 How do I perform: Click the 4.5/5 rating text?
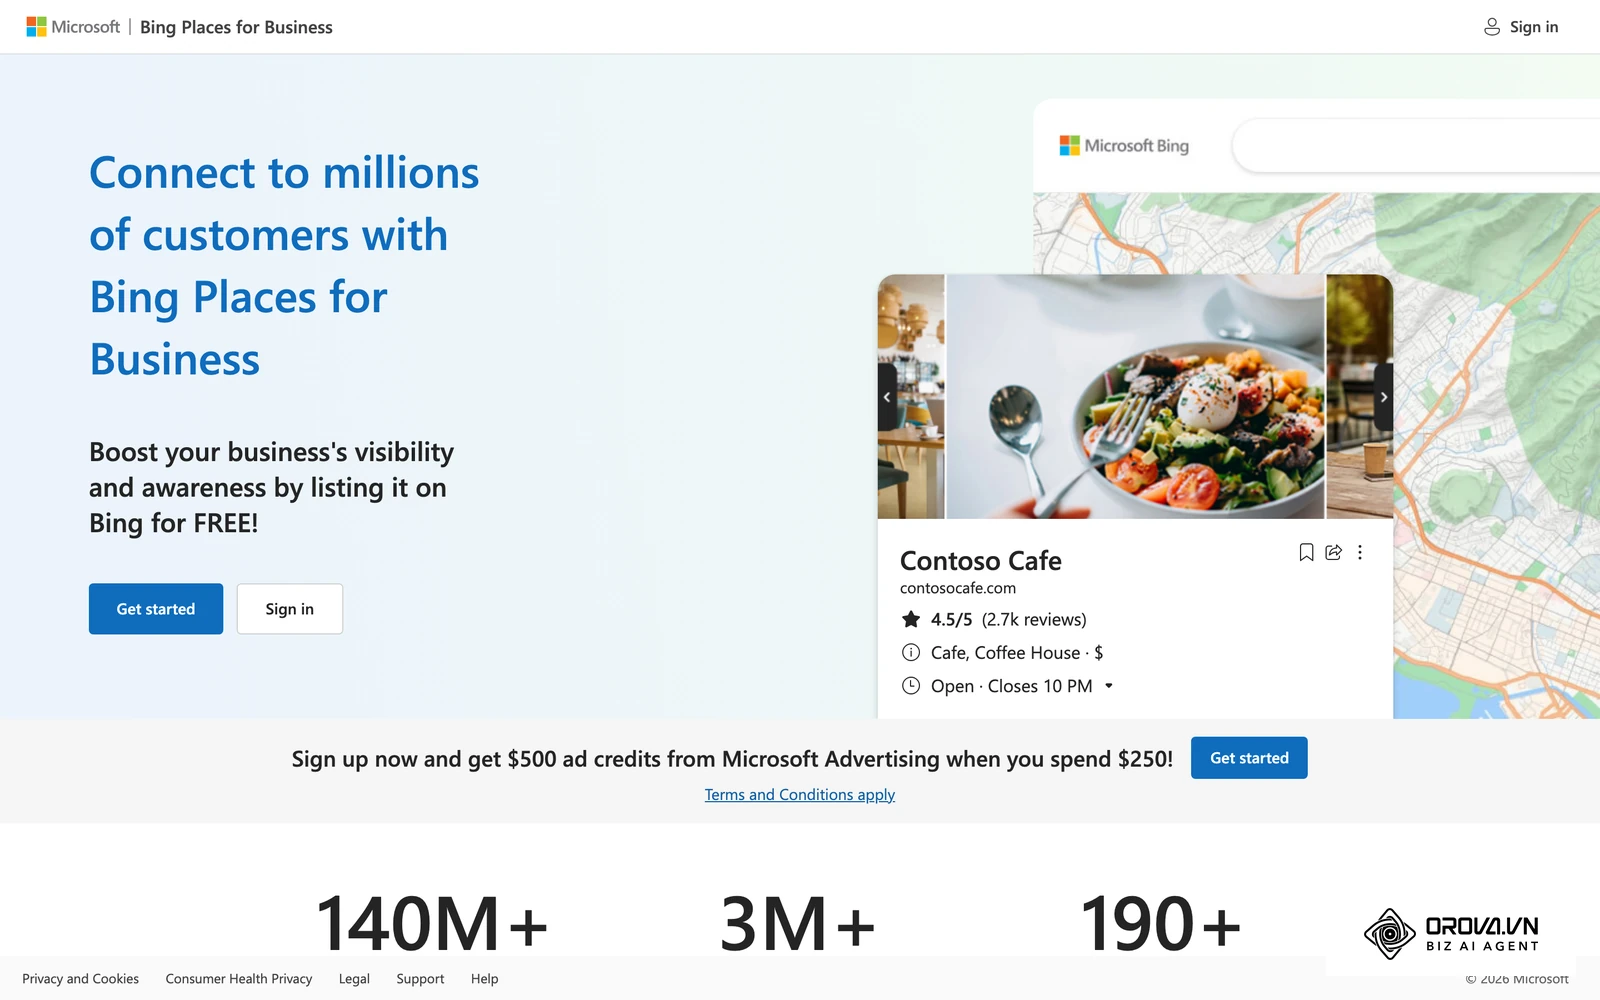click(x=951, y=620)
